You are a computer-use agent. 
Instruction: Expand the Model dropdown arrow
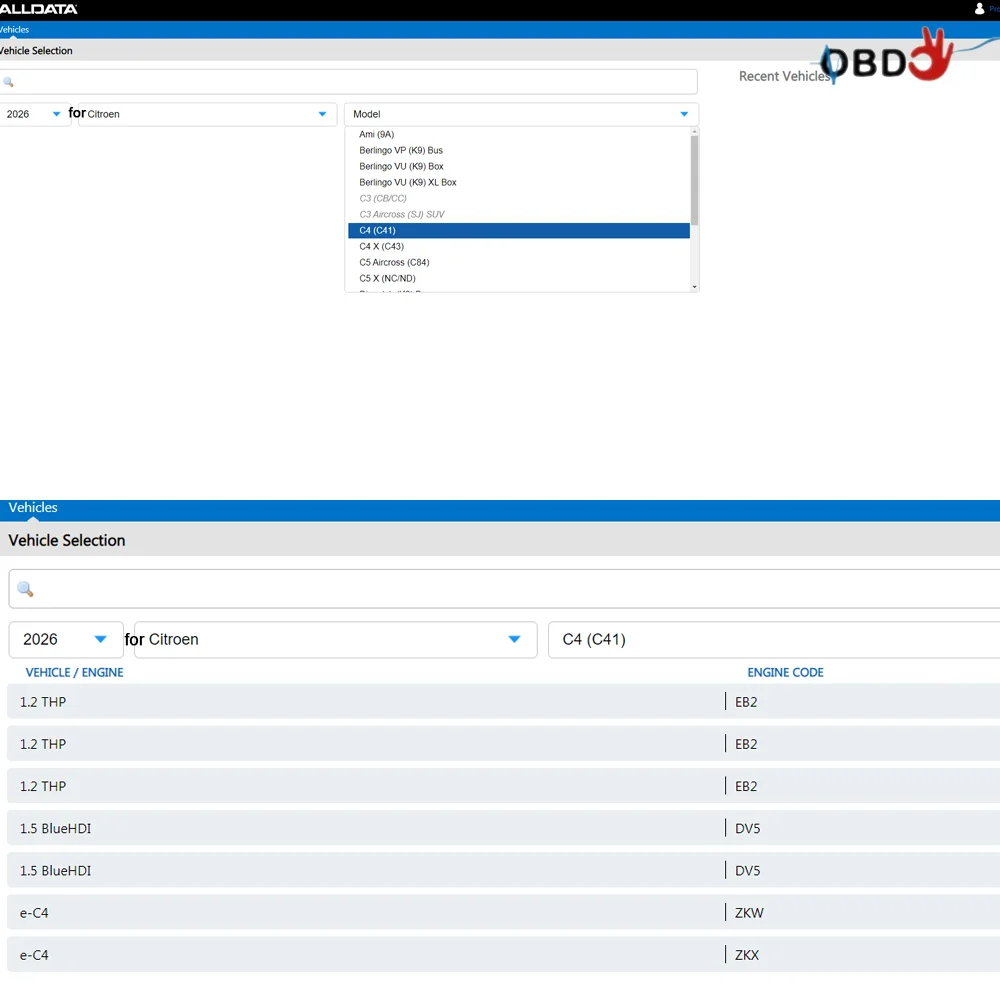tap(684, 114)
